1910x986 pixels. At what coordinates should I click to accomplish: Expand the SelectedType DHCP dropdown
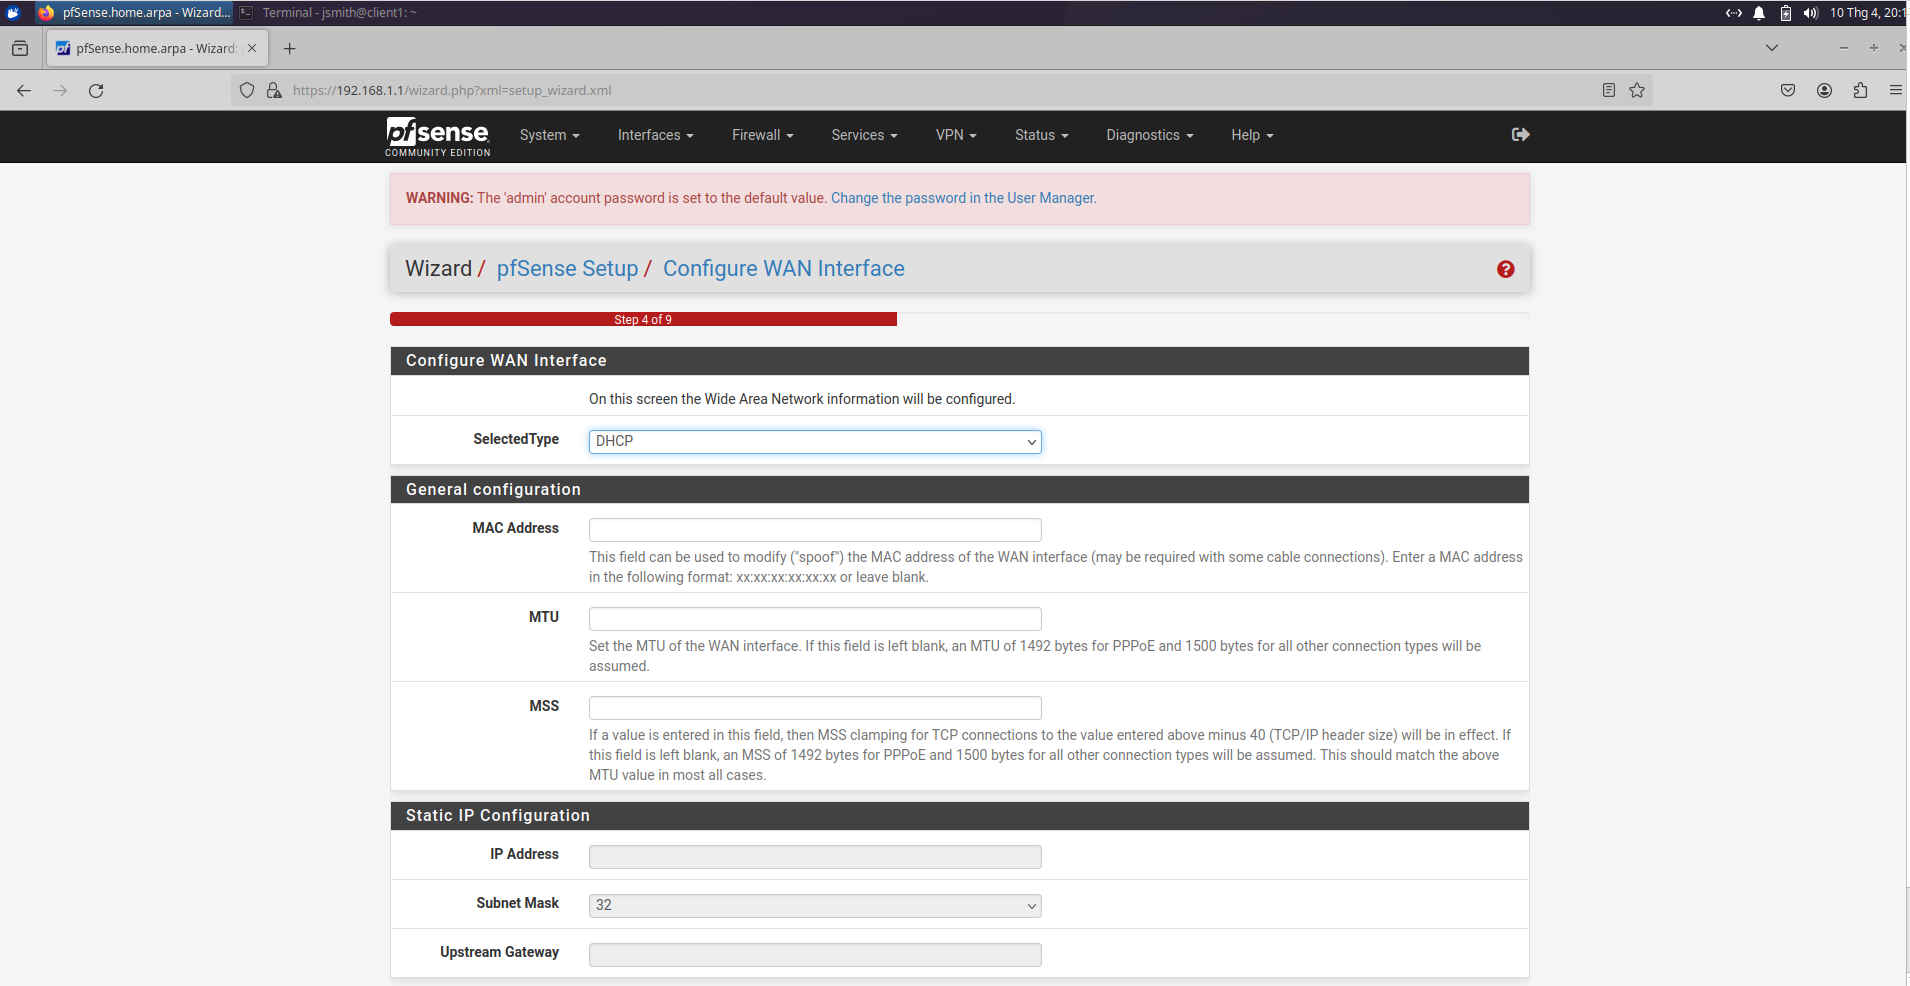(x=815, y=441)
